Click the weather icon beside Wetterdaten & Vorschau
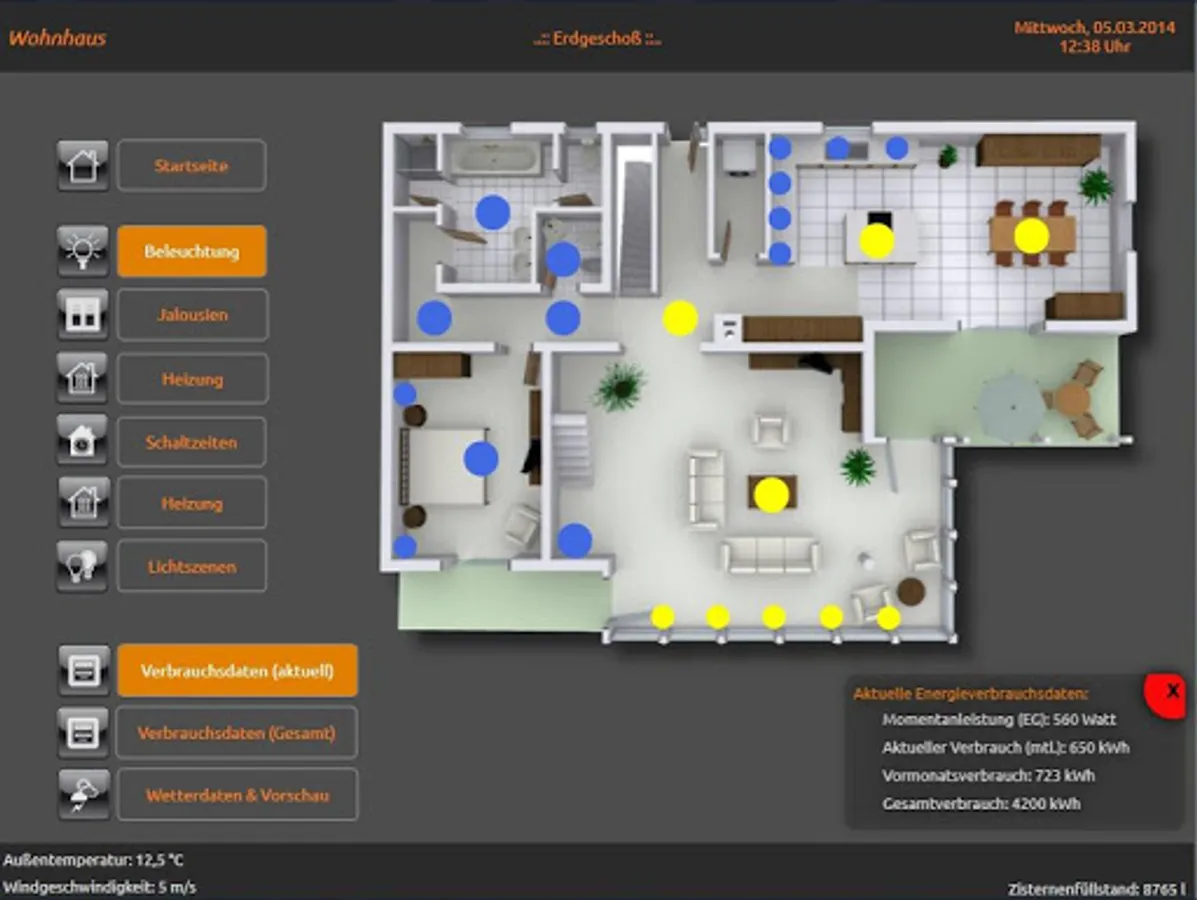1197x900 pixels. (84, 794)
